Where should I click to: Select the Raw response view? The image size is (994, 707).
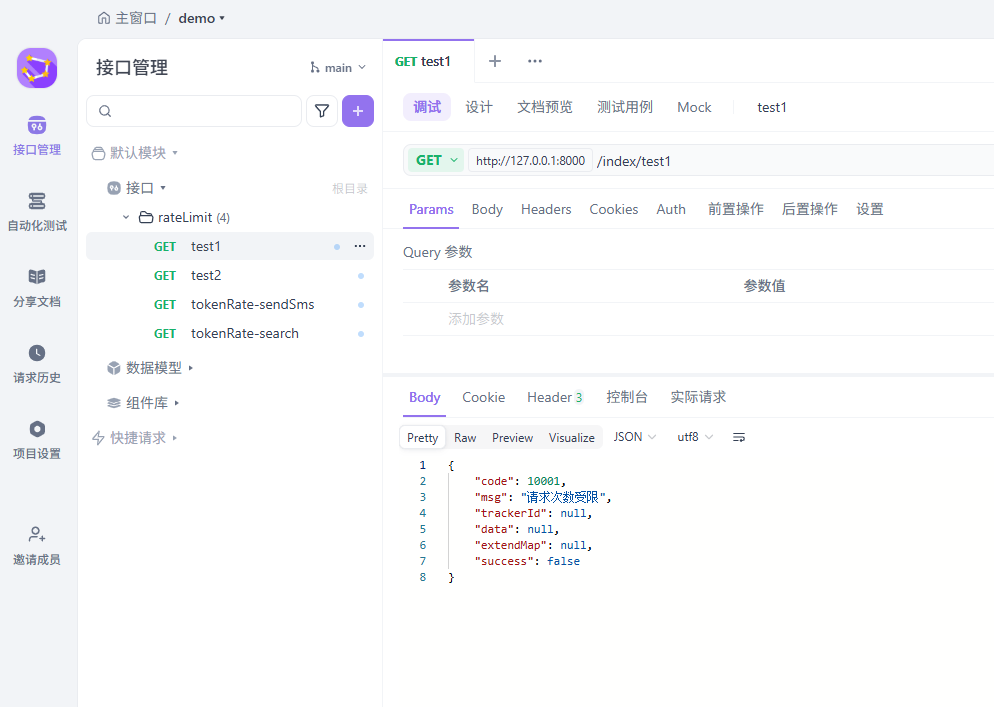tap(465, 438)
